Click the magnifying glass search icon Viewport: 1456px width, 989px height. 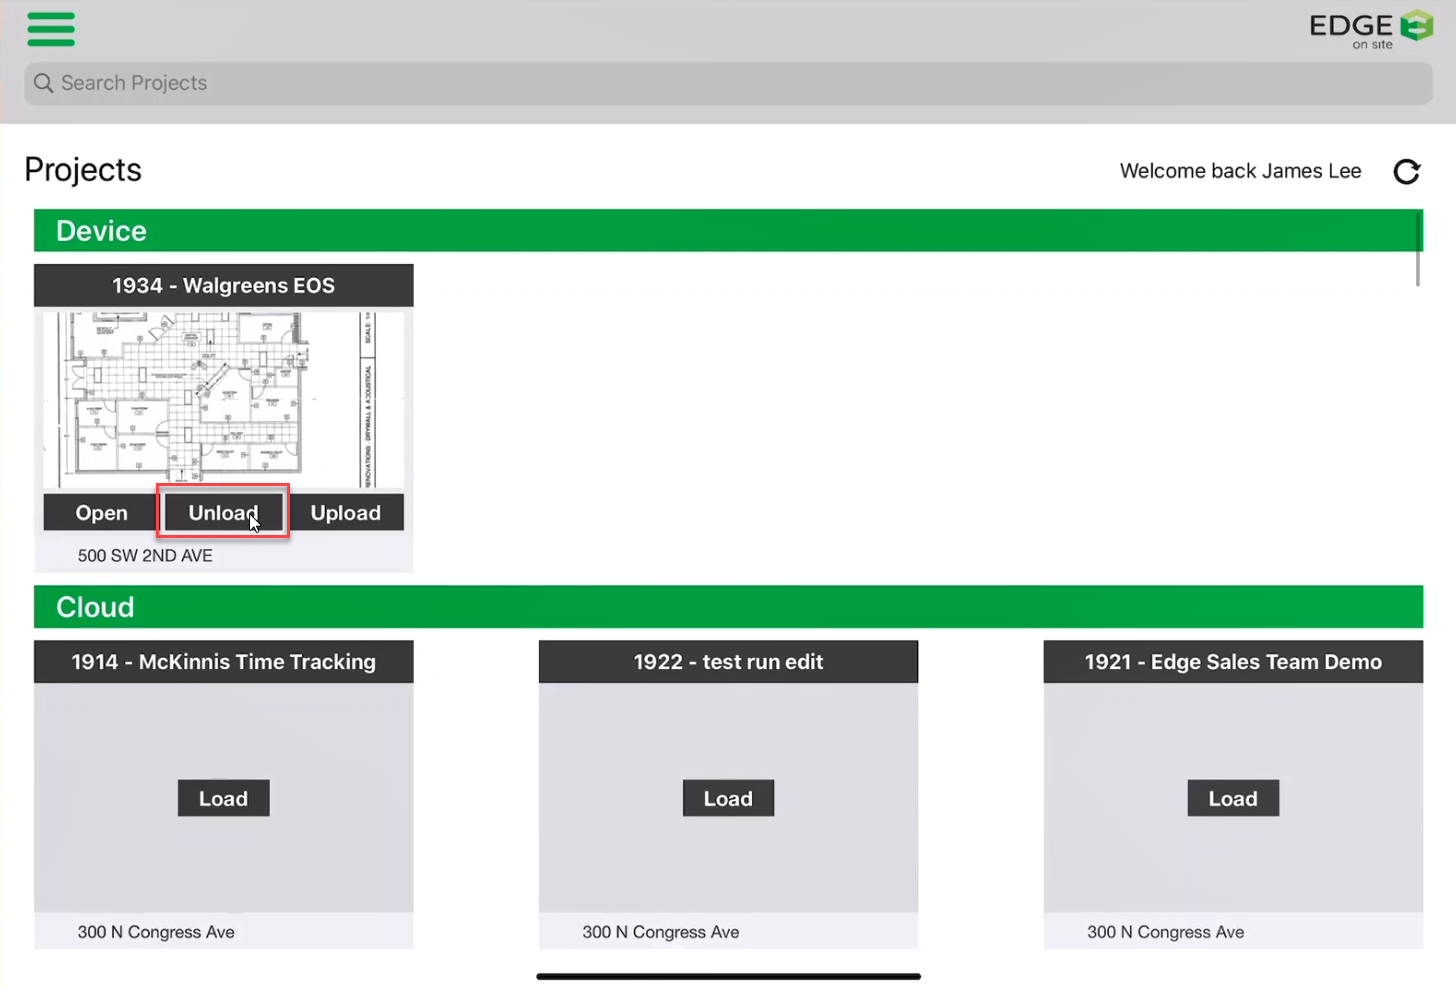point(43,83)
